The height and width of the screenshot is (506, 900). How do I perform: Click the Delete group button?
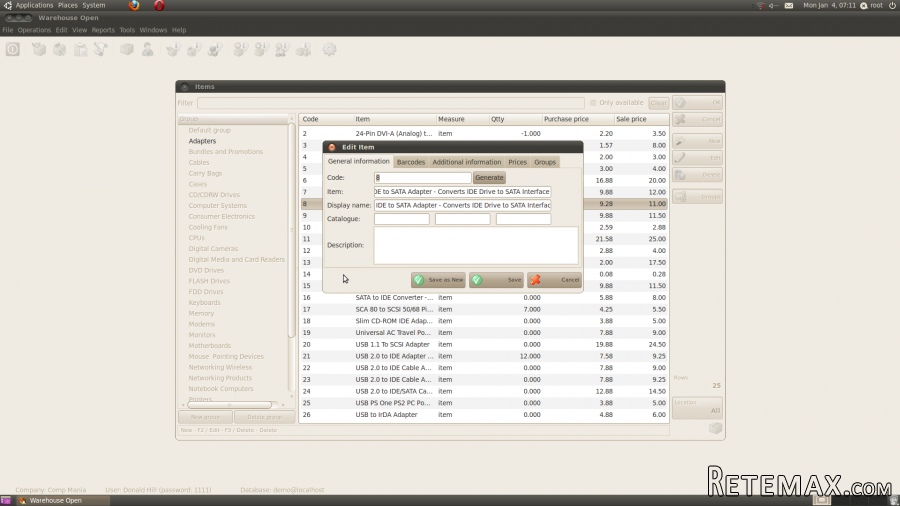265,417
